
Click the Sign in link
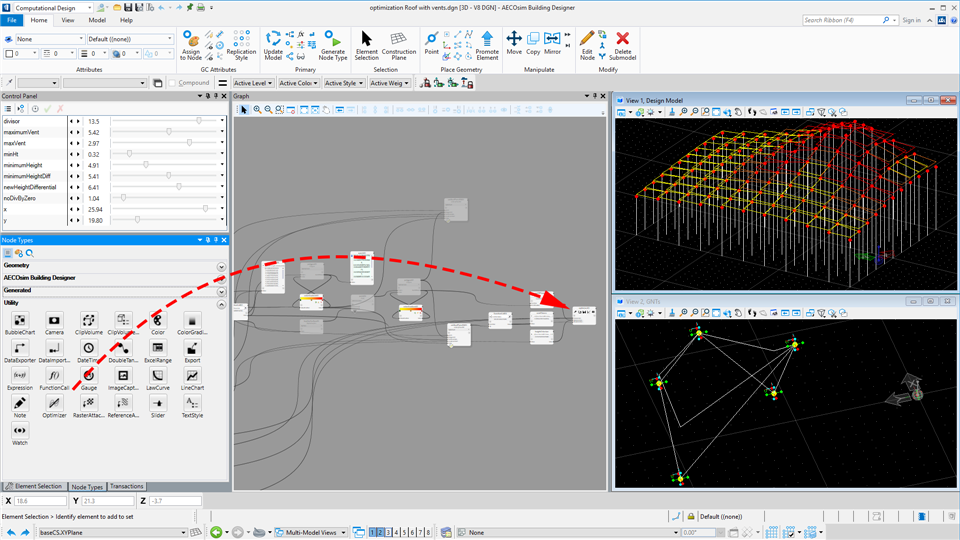point(911,20)
